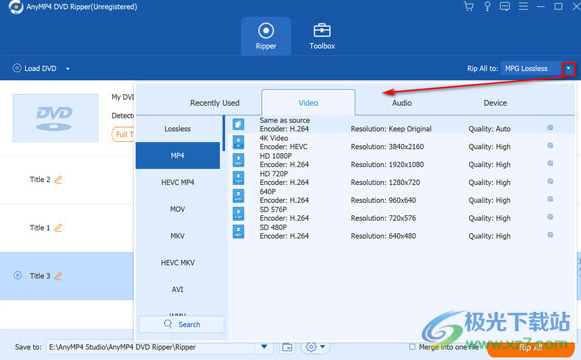Click the Full Title List button
The image size is (581, 360).
pyautogui.click(x=123, y=134)
